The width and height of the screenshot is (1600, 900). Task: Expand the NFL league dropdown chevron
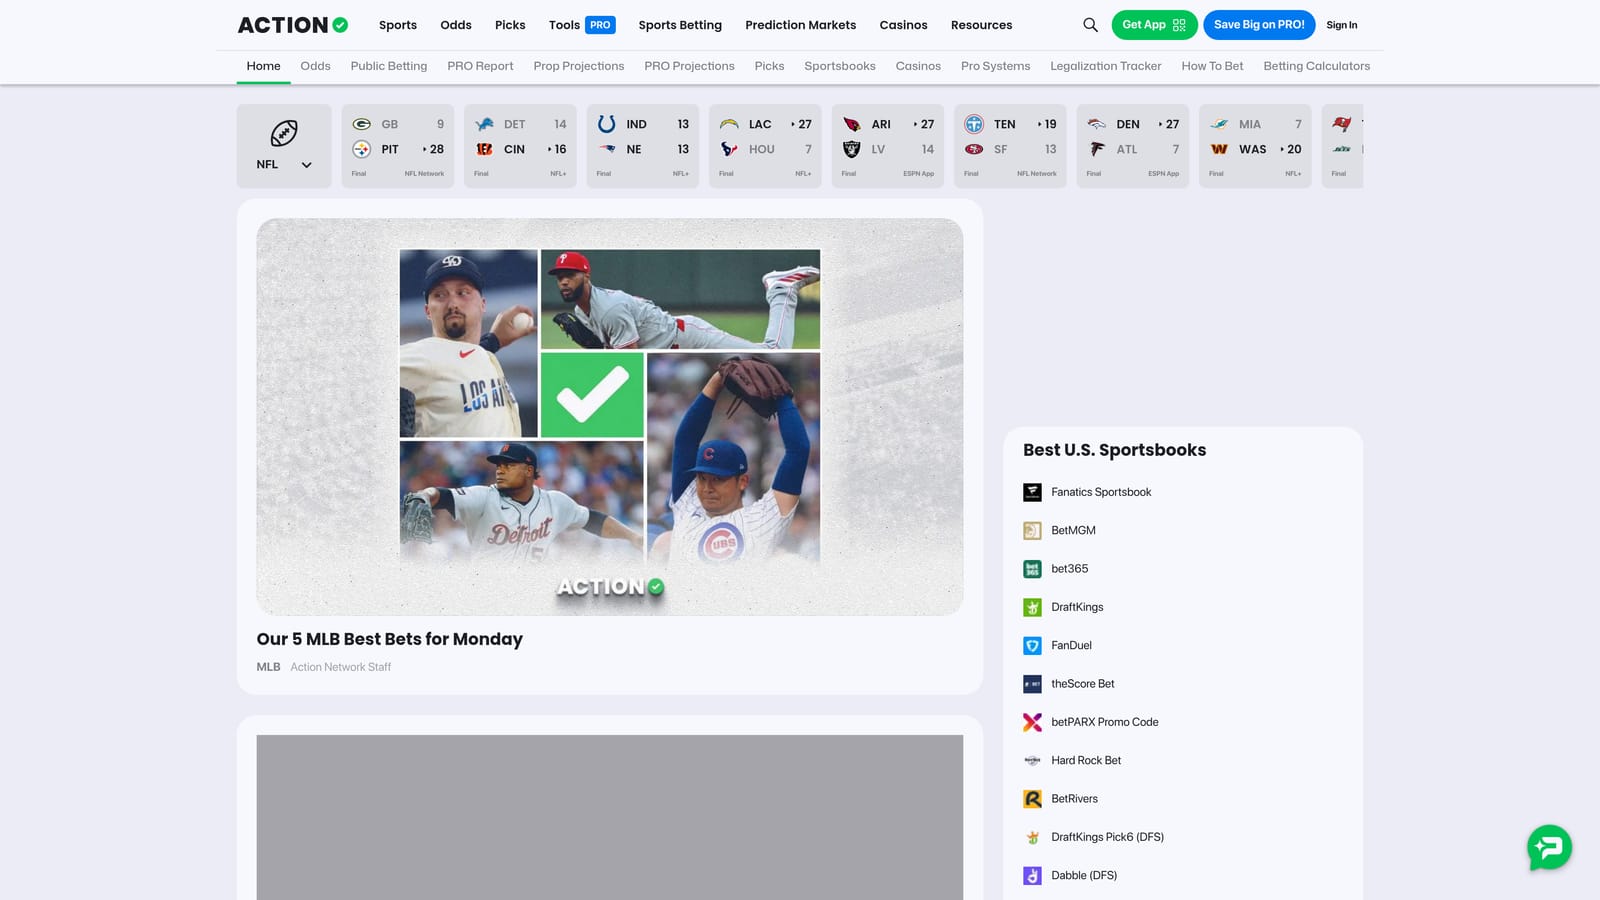(307, 165)
